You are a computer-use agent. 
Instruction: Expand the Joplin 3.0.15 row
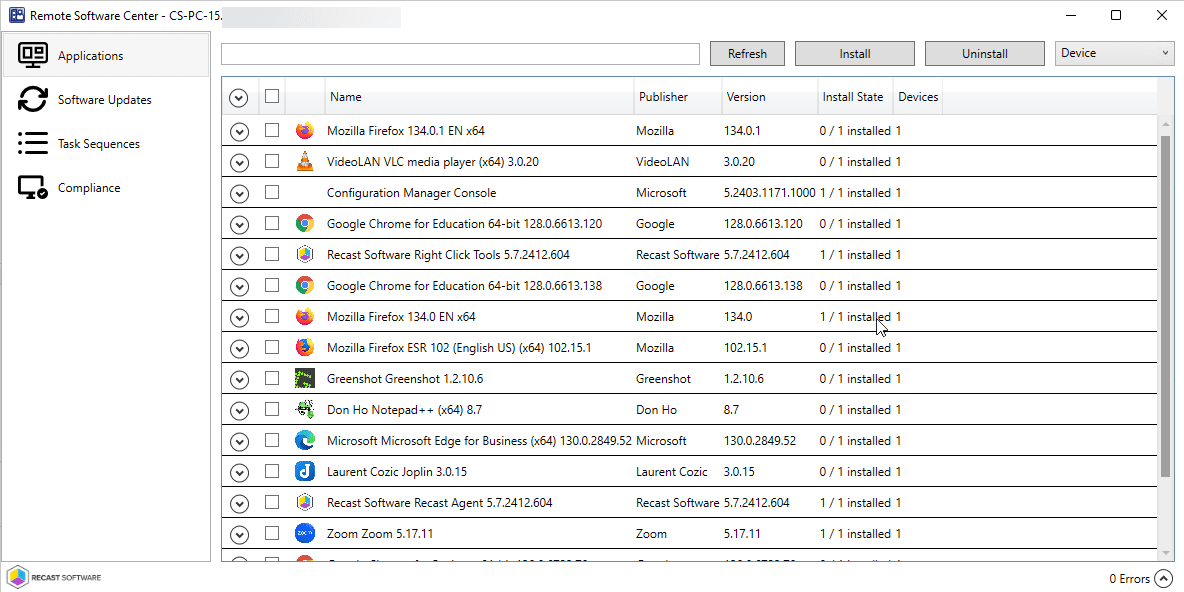(239, 472)
